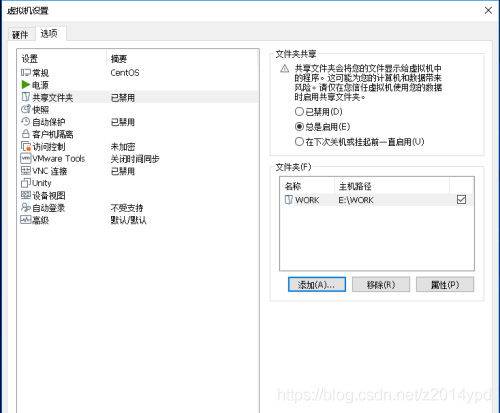Click the 客户机隔离 lock icon
This screenshot has height=413, width=500.
tap(26, 134)
